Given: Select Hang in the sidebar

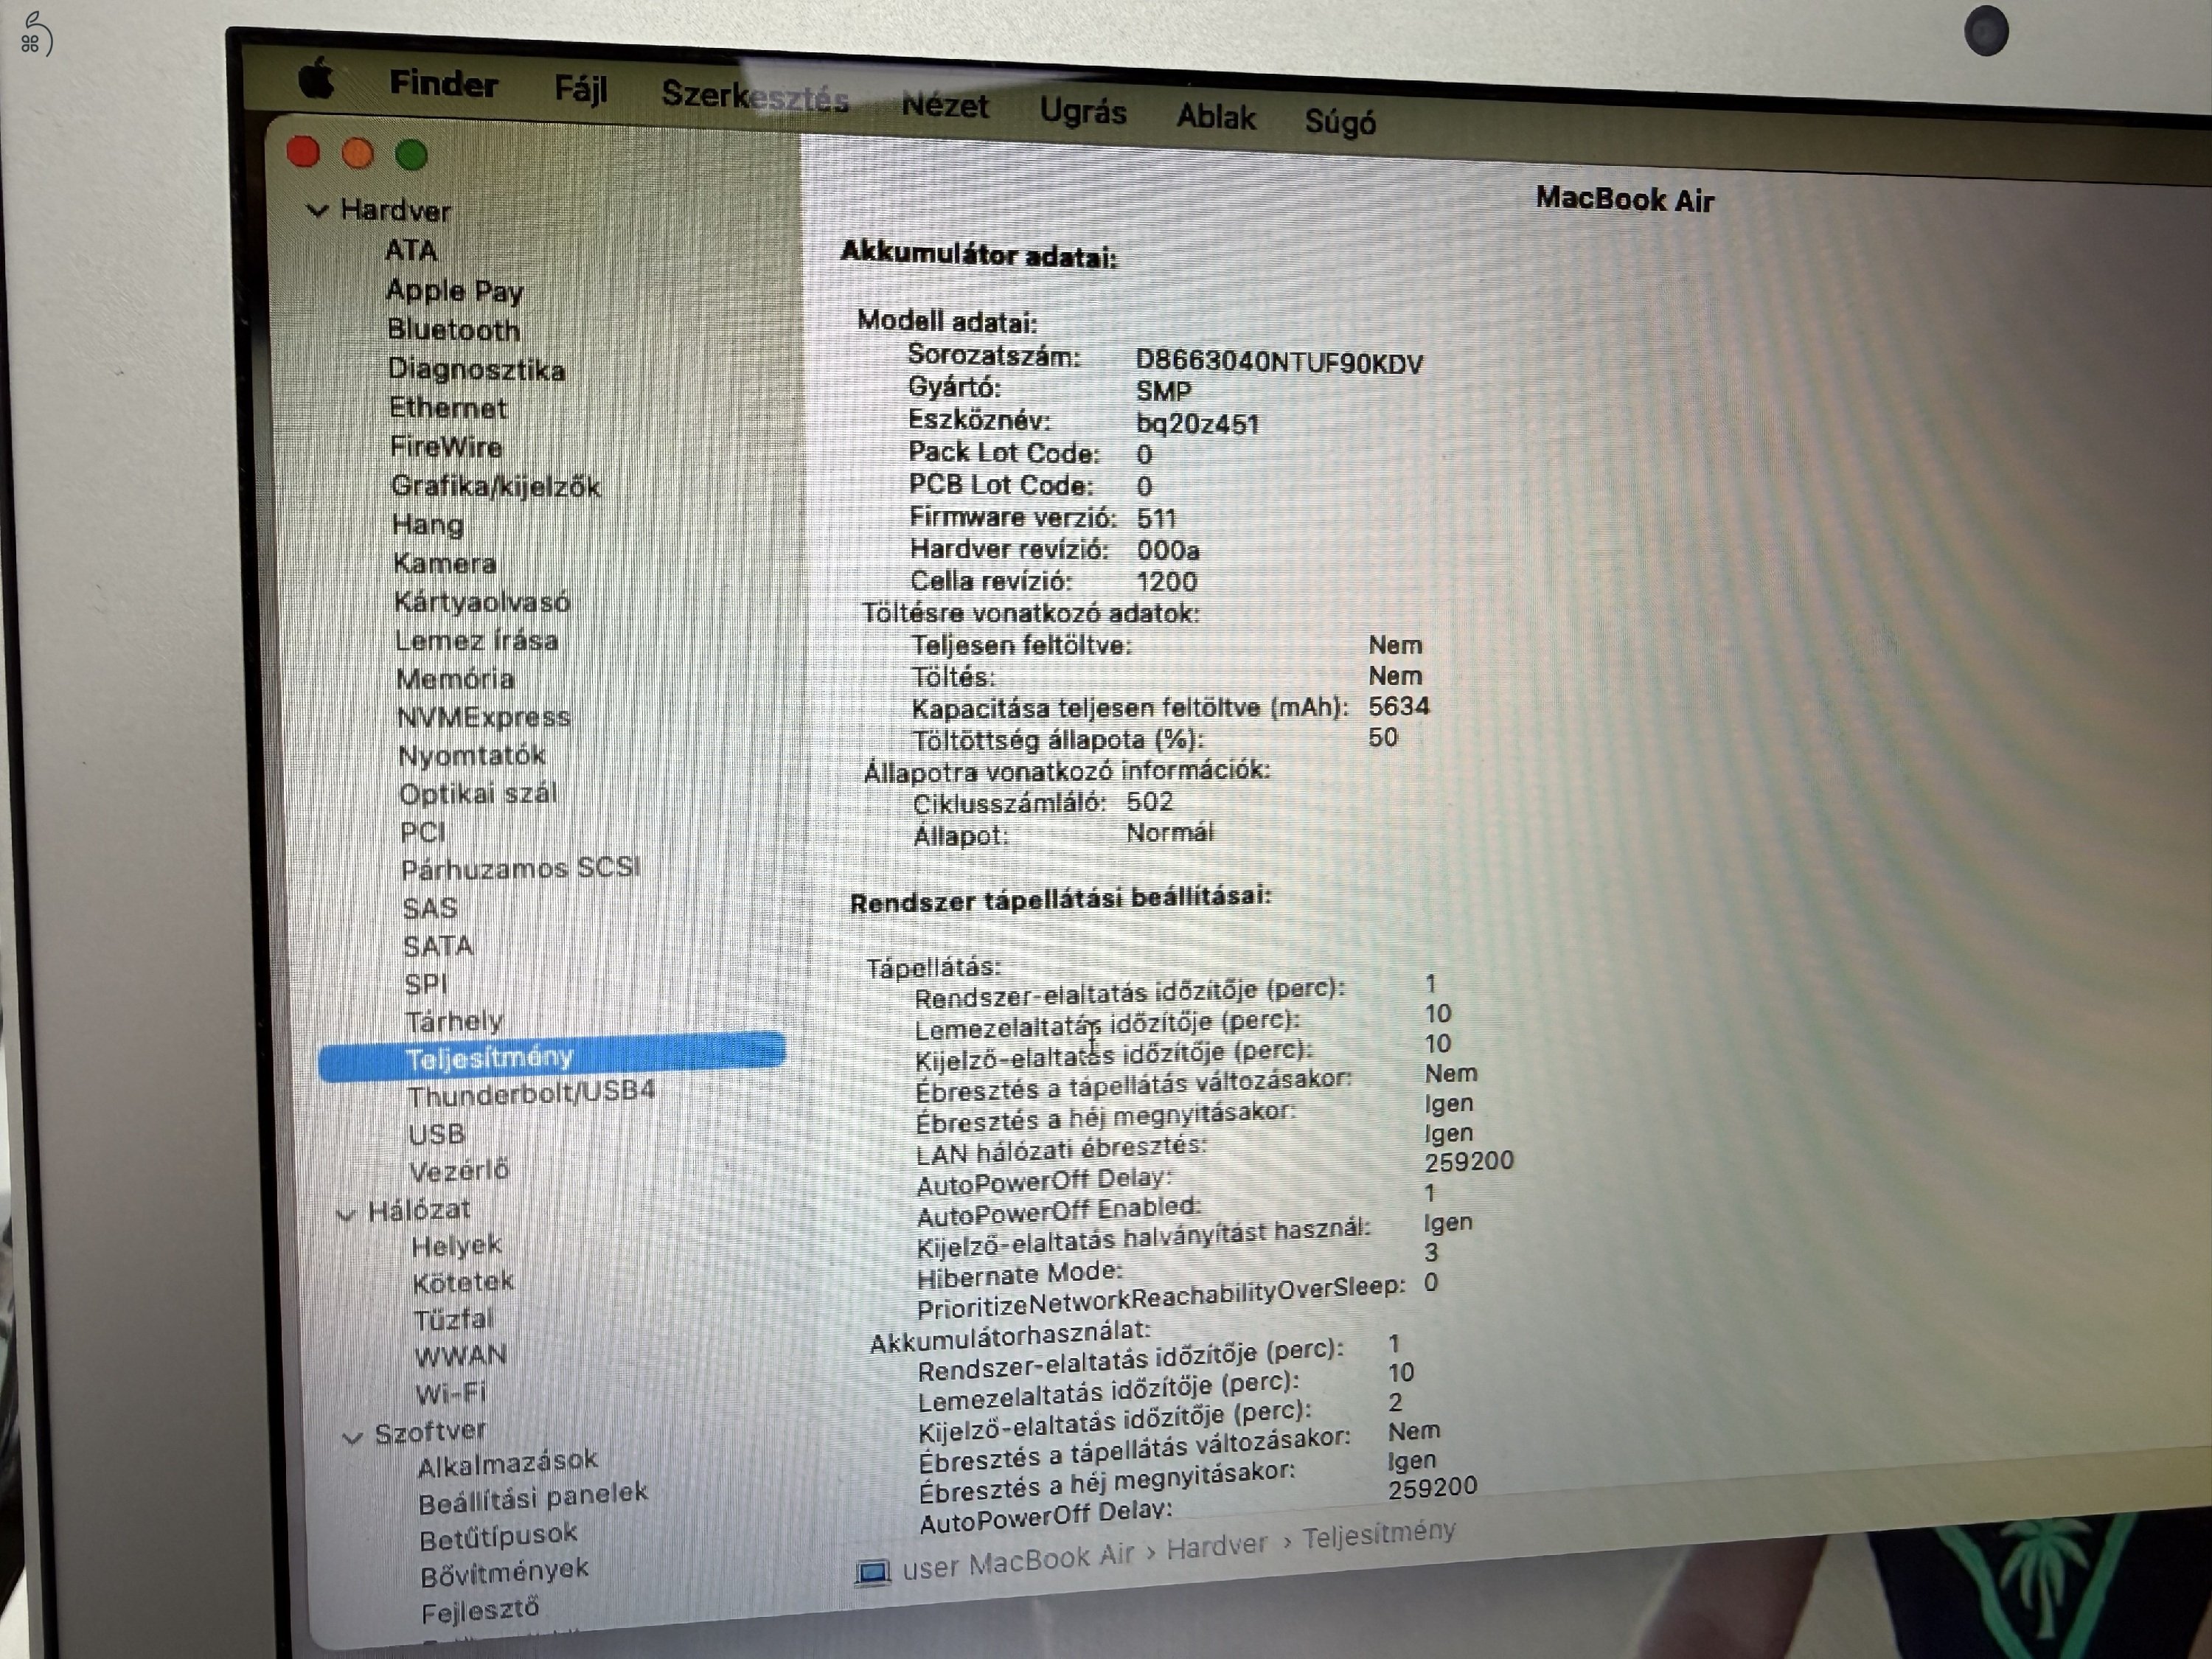Looking at the screenshot, I should point(428,524).
